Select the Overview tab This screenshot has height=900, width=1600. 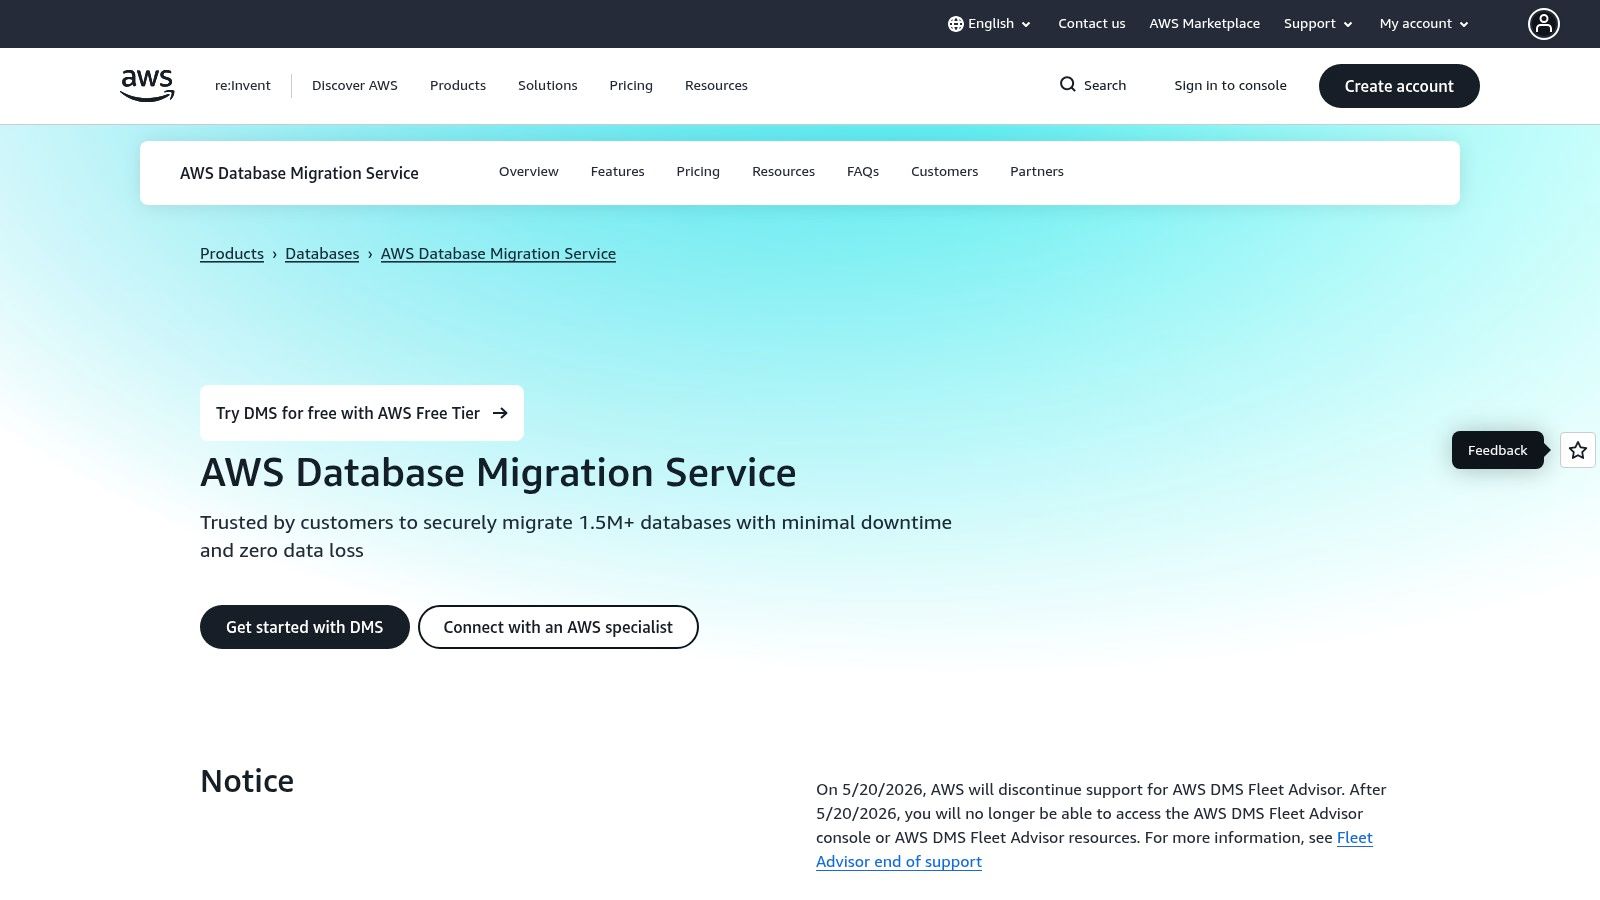528,171
